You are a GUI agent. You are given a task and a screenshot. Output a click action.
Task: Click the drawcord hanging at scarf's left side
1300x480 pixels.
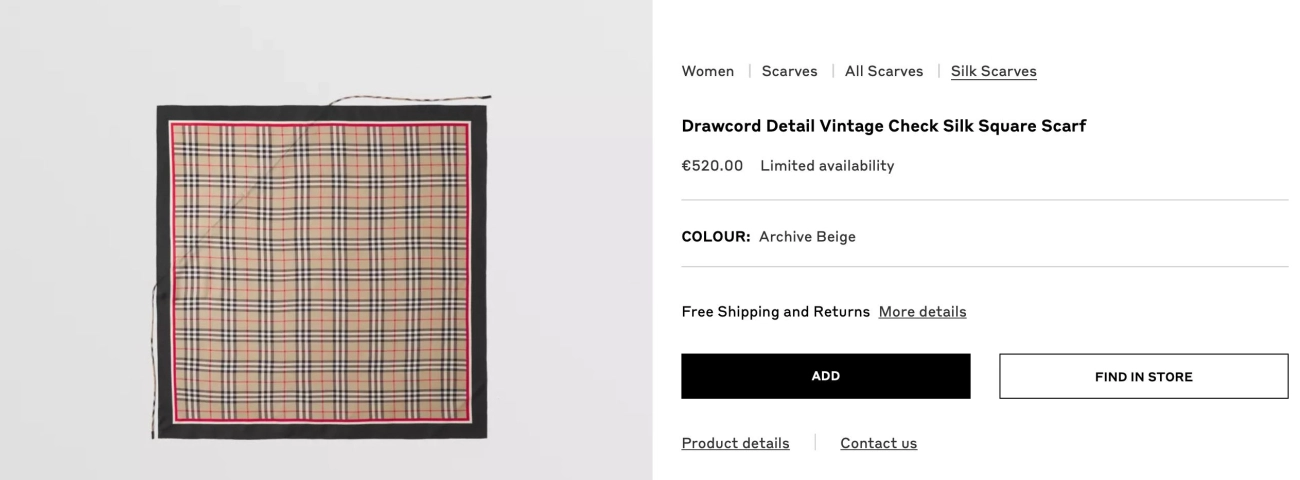[153, 360]
